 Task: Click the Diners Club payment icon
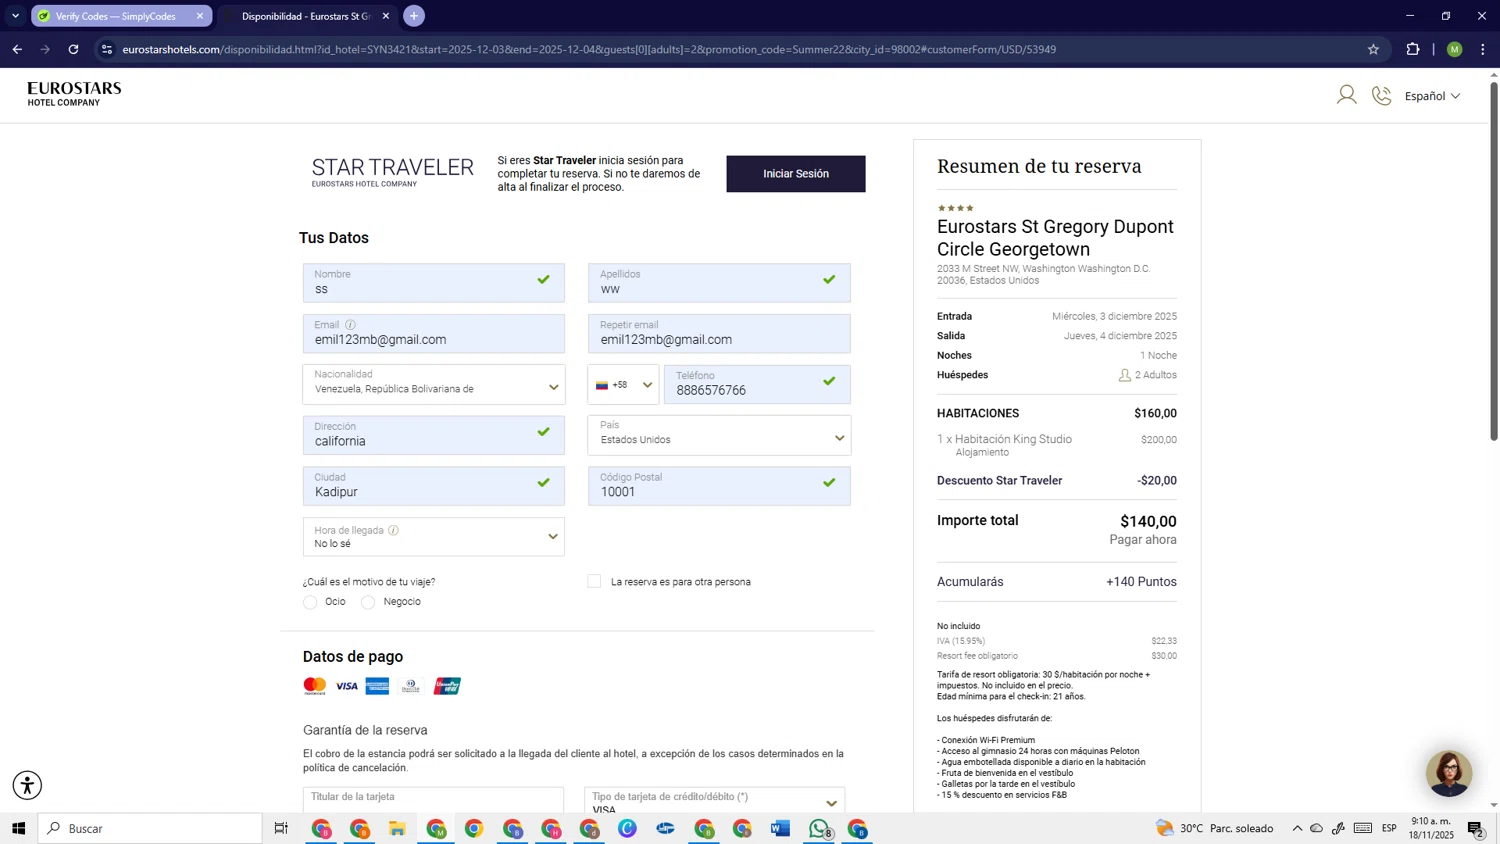[411, 686]
